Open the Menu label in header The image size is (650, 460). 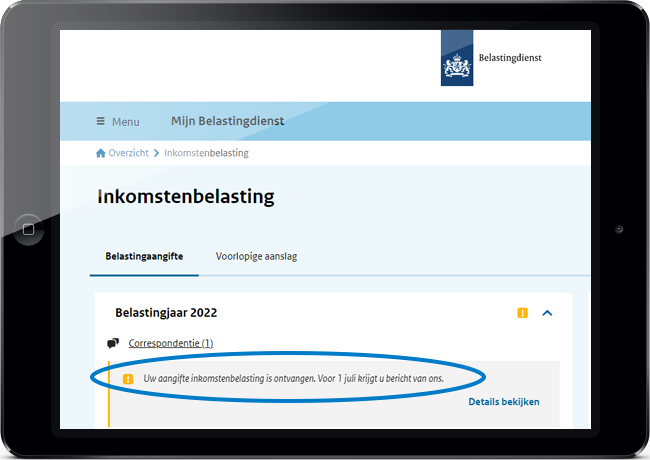coord(126,122)
